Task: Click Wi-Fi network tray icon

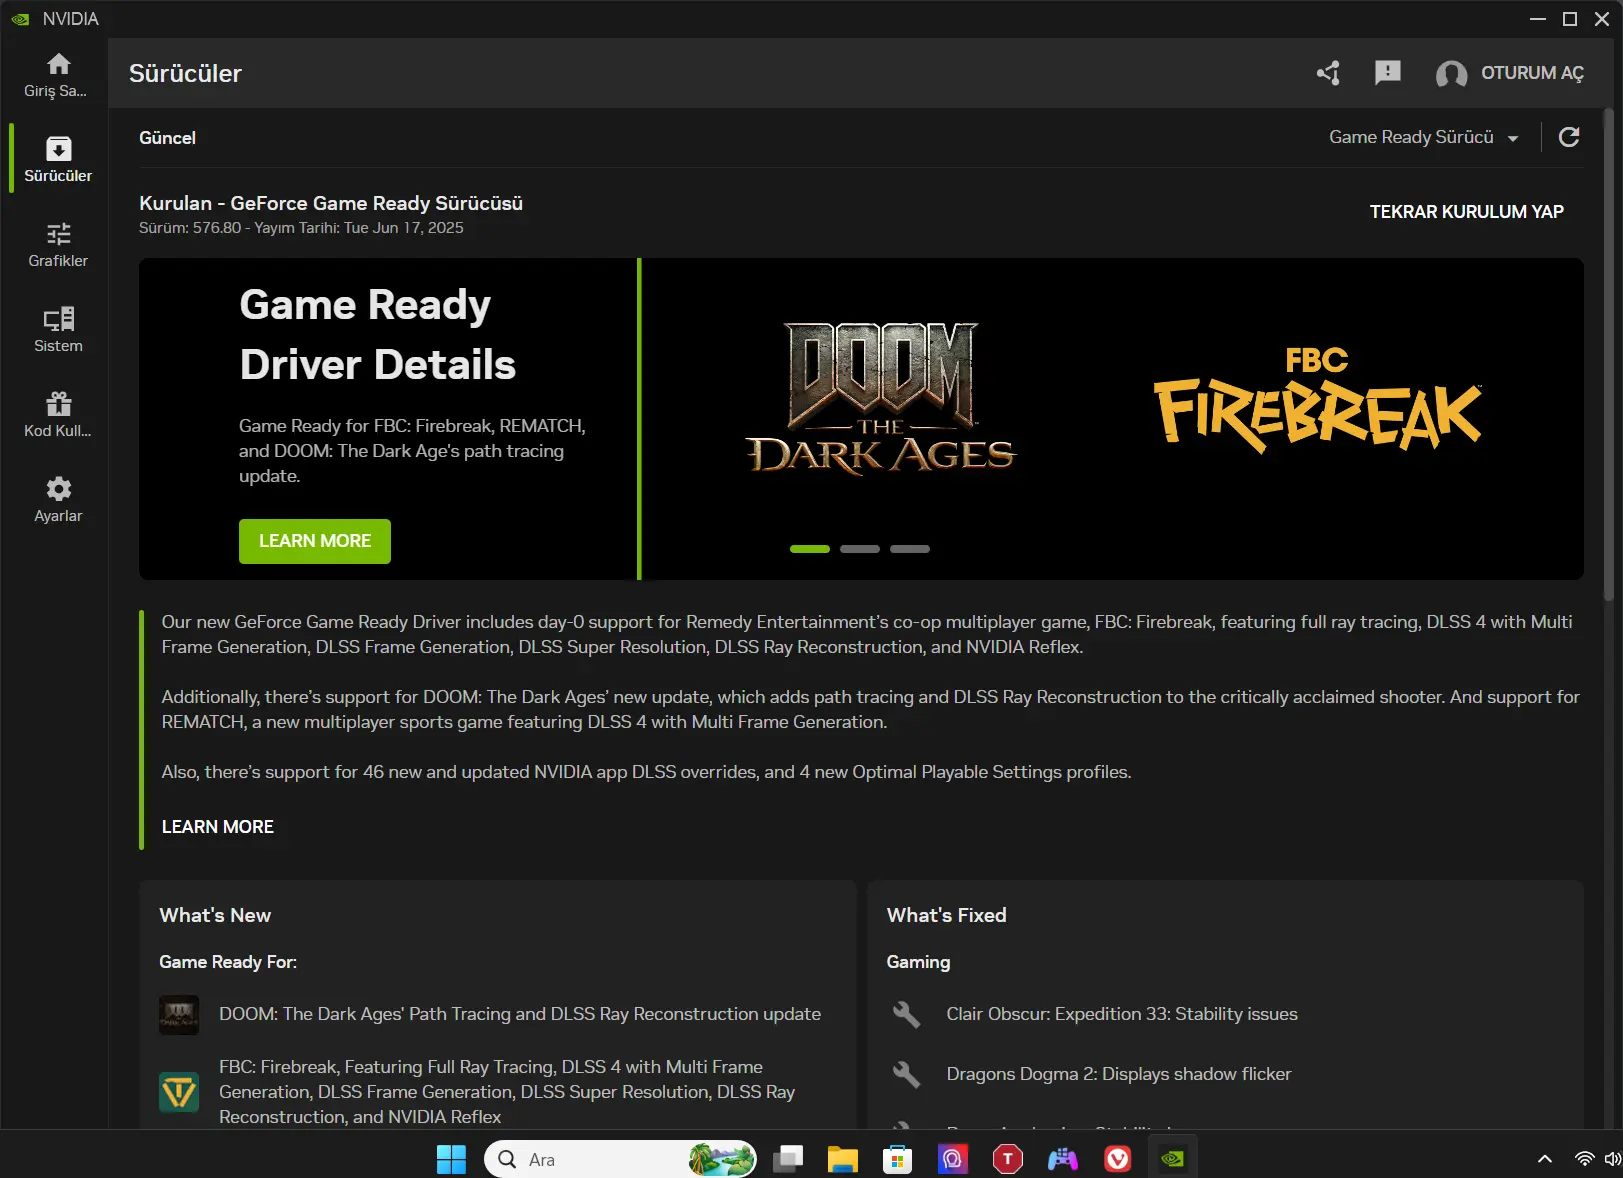Action: [x=1584, y=1159]
